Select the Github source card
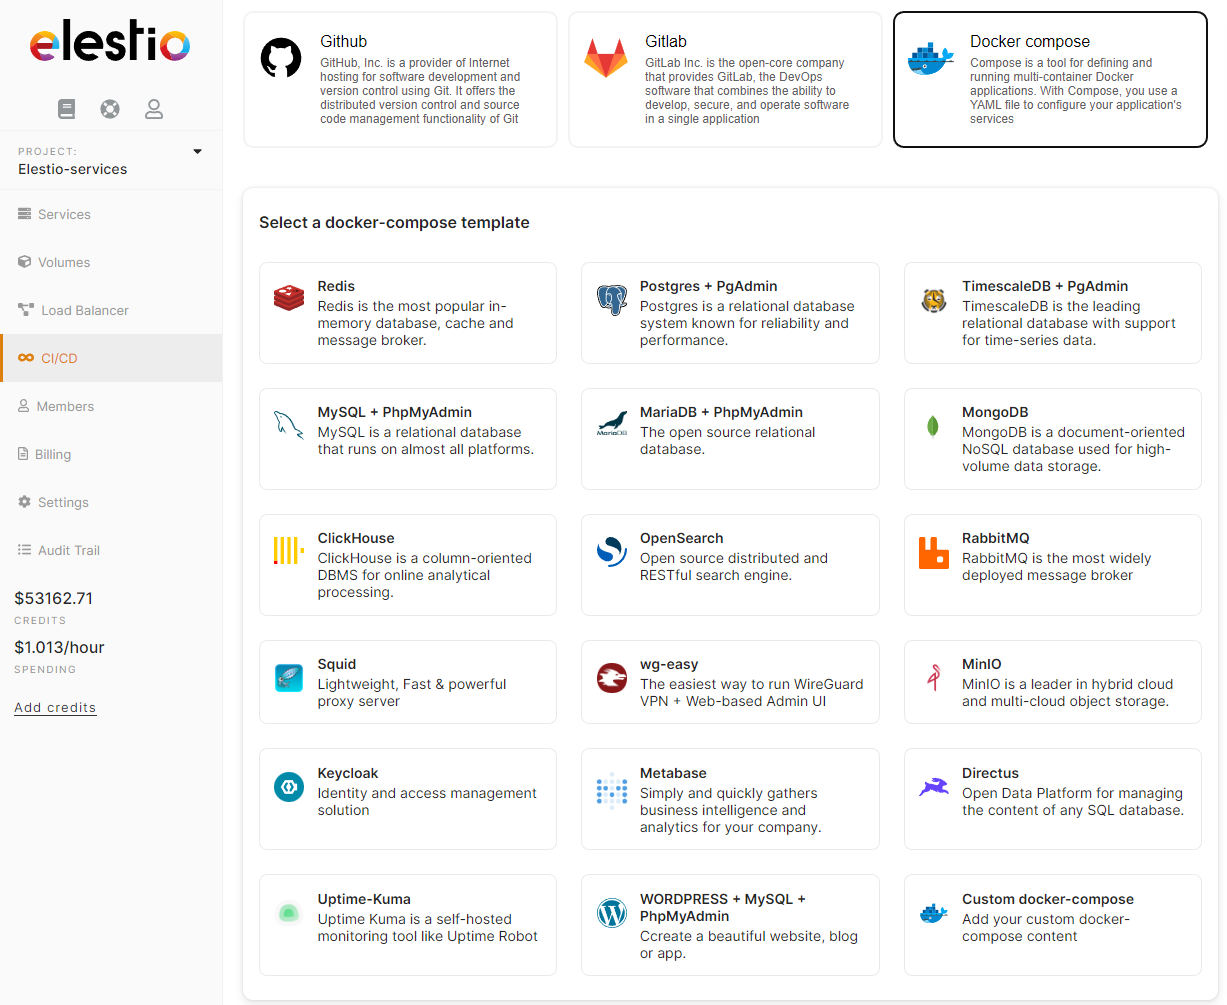1227x1005 pixels. (400, 80)
